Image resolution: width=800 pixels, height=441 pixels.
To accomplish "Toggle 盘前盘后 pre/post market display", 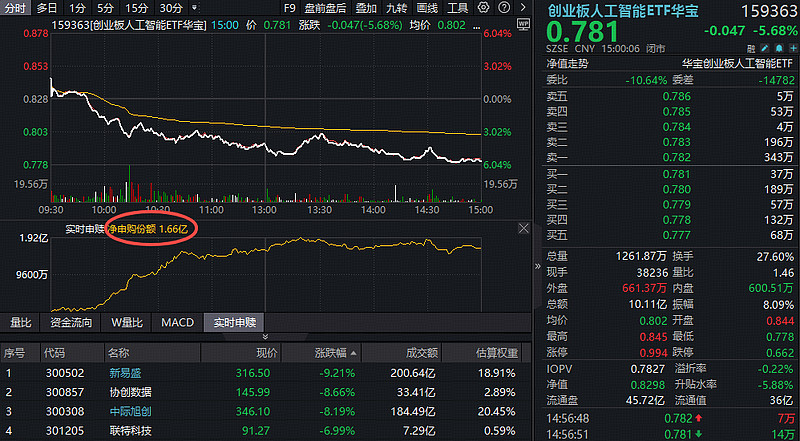I will coord(325,8).
